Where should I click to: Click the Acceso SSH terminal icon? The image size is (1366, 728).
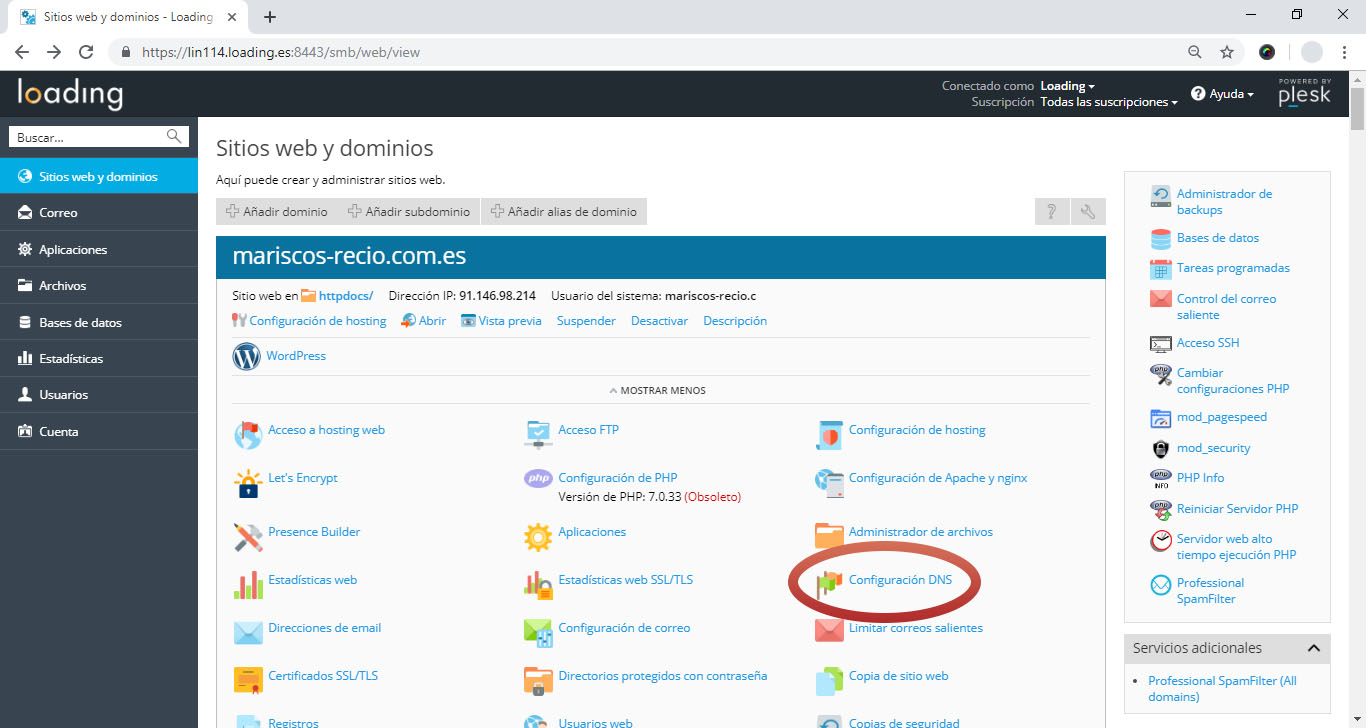click(x=1161, y=343)
